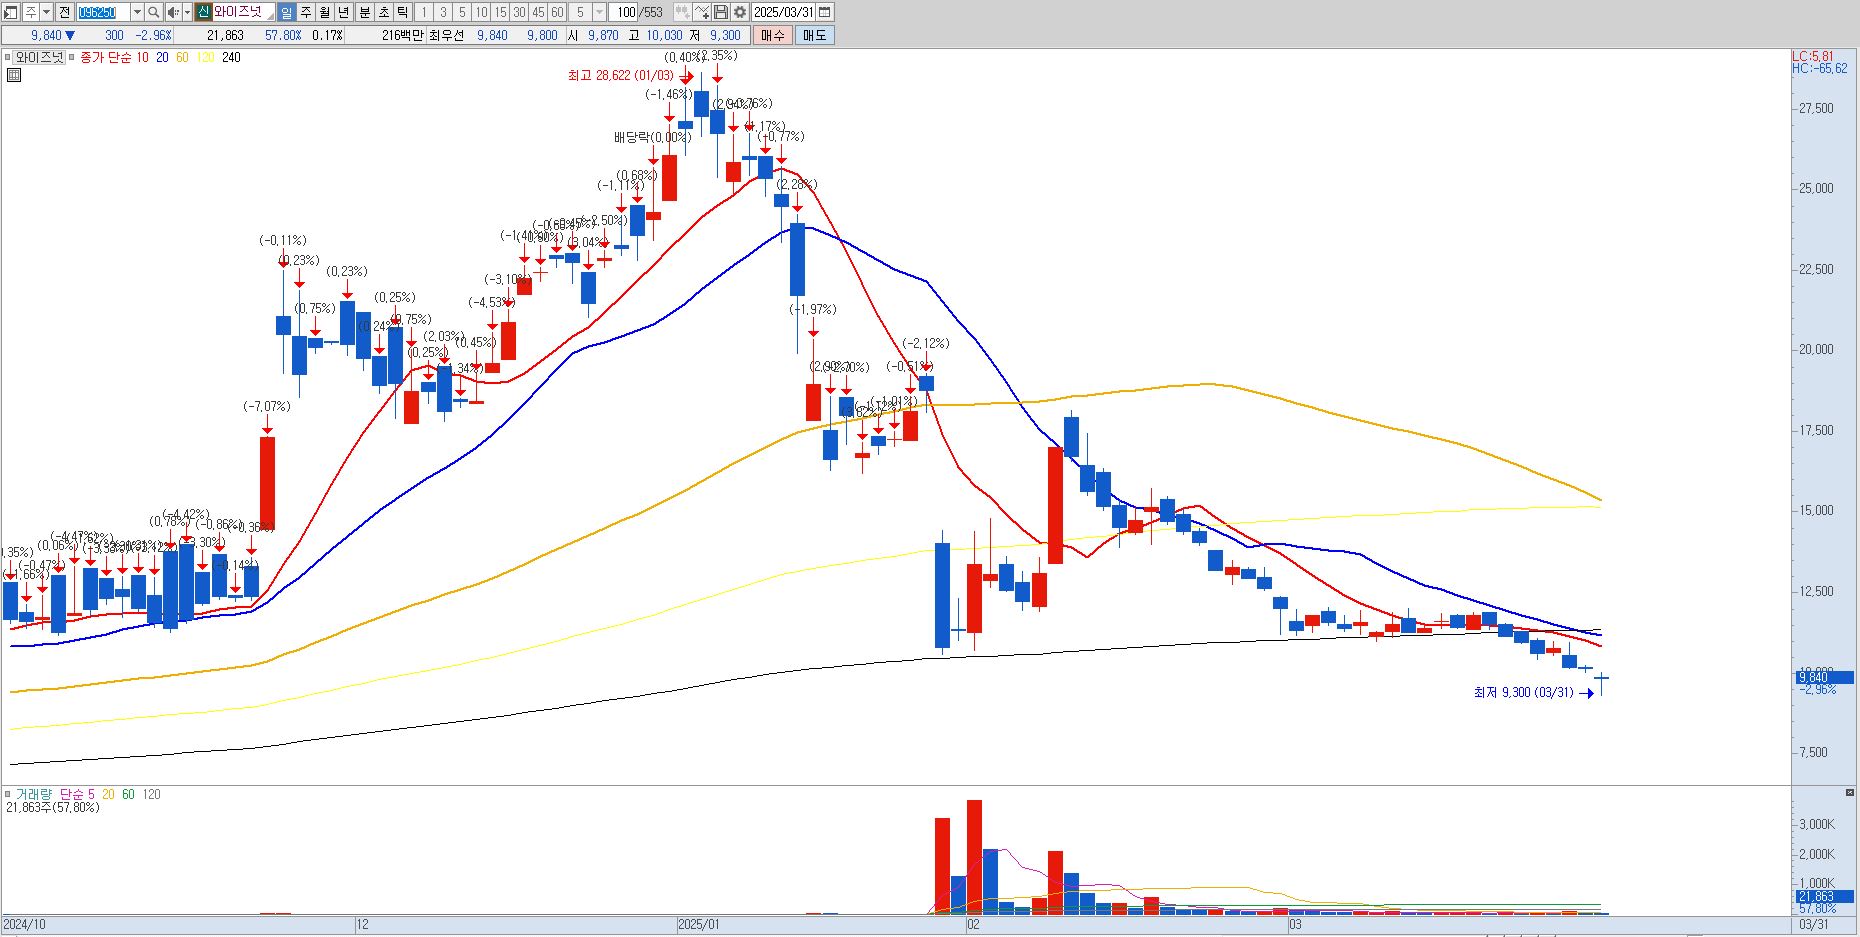Click the 매도 sell button
This screenshot has width=1860, height=937.
pyautogui.click(x=815, y=35)
